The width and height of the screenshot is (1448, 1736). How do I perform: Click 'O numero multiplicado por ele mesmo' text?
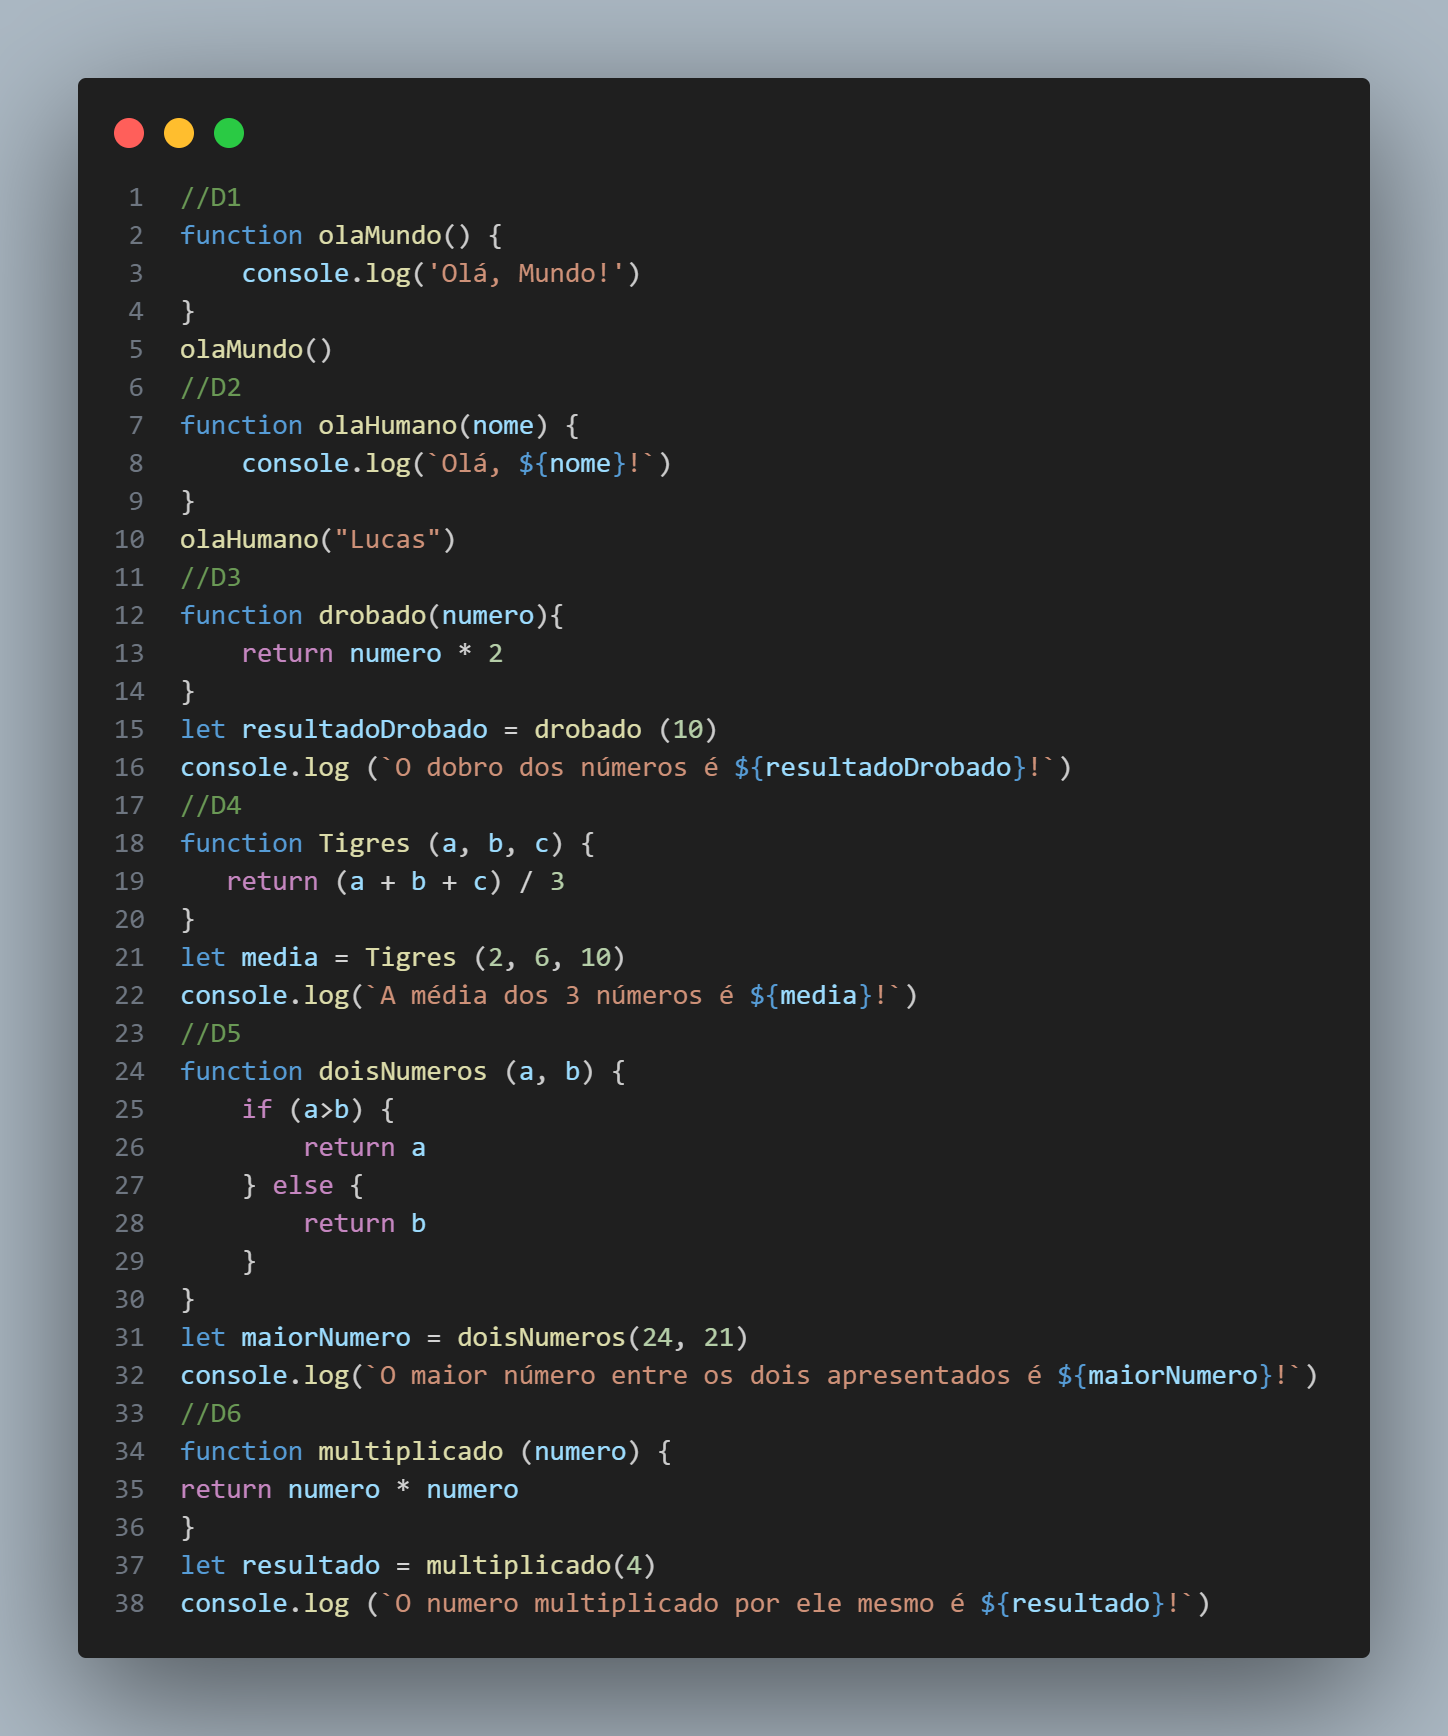click(x=665, y=1603)
